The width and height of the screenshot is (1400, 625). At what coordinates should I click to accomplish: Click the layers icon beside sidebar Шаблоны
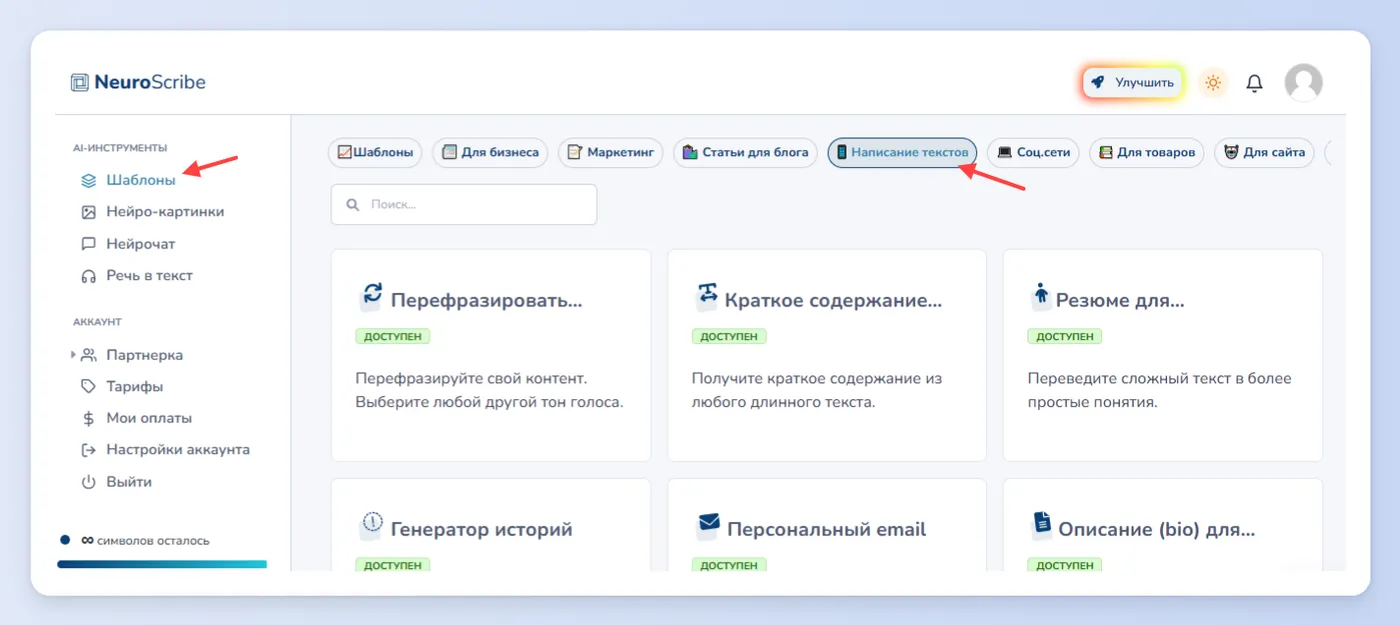(x=88, y=181)
